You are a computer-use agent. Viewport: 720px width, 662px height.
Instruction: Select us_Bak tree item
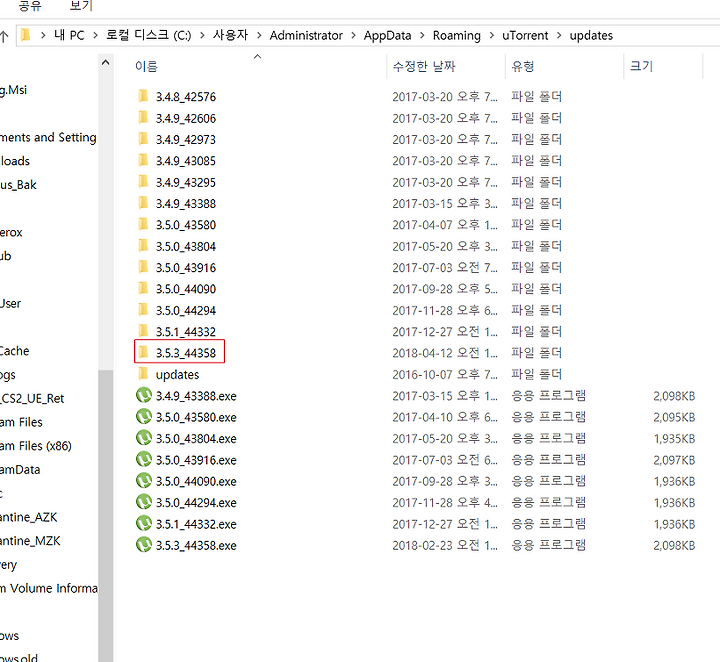[18, 185]
